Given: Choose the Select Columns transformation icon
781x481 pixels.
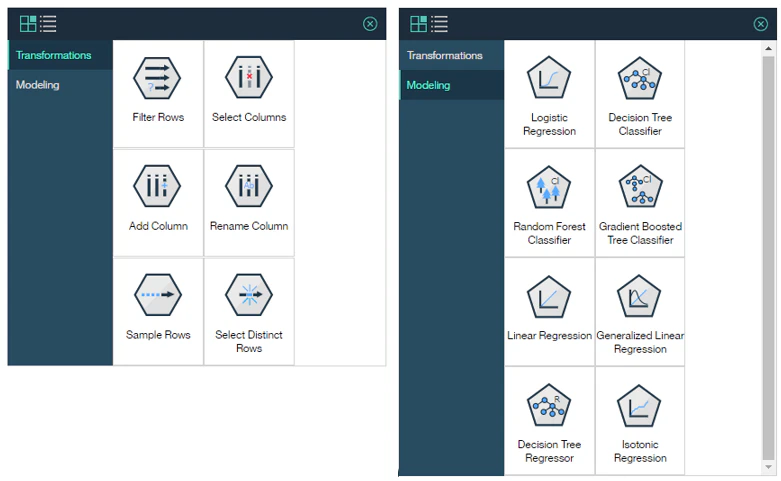Looking at the screenshot, I should pyautogui.click(x=249, y=78).
